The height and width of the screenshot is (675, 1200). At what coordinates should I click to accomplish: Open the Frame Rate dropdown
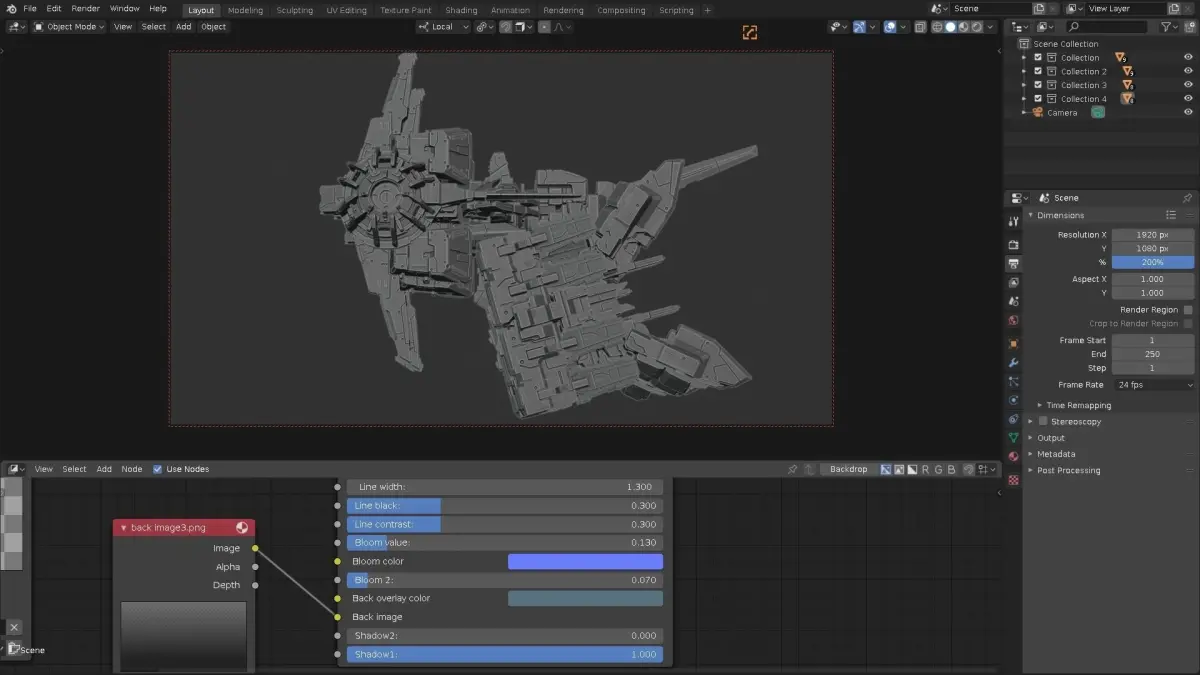(1153, 385)
